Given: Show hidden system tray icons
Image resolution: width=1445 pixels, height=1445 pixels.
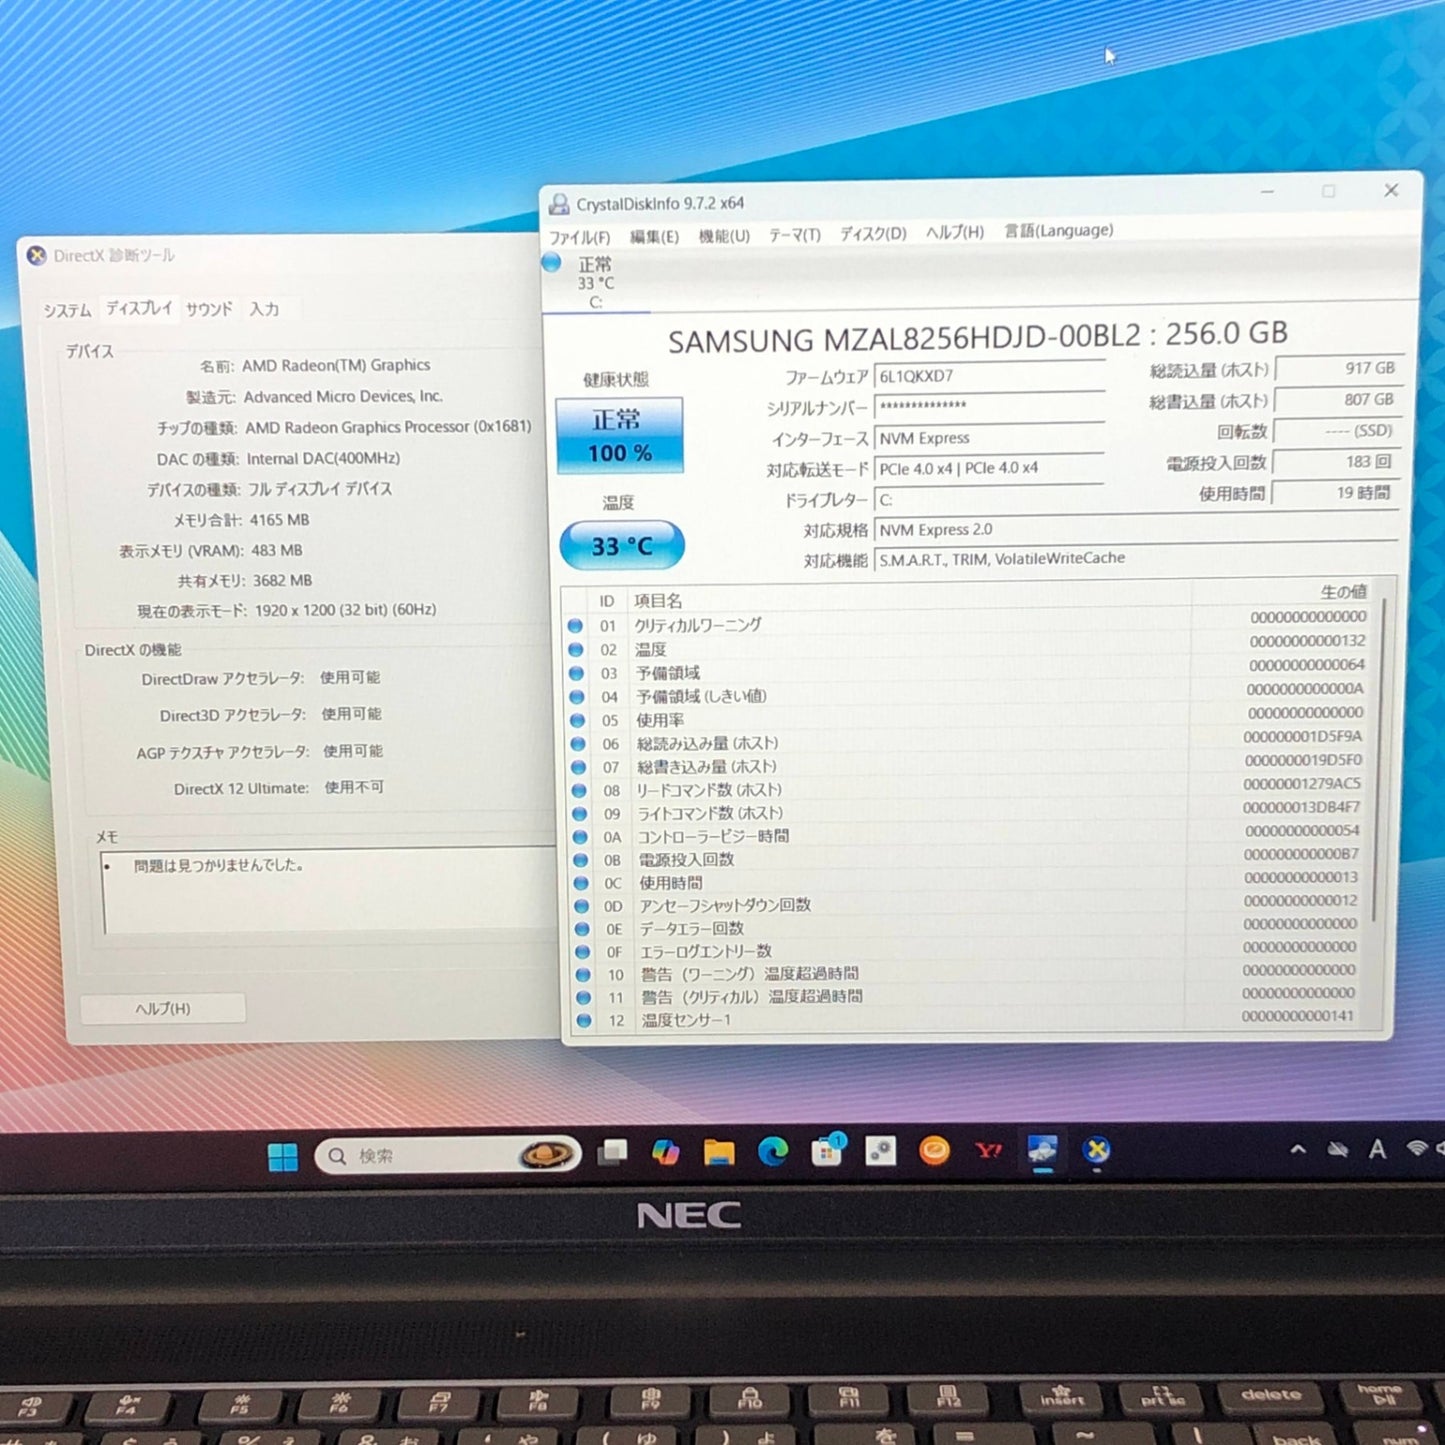Looking at the screenshot, I should (x=1298, y=1150).
